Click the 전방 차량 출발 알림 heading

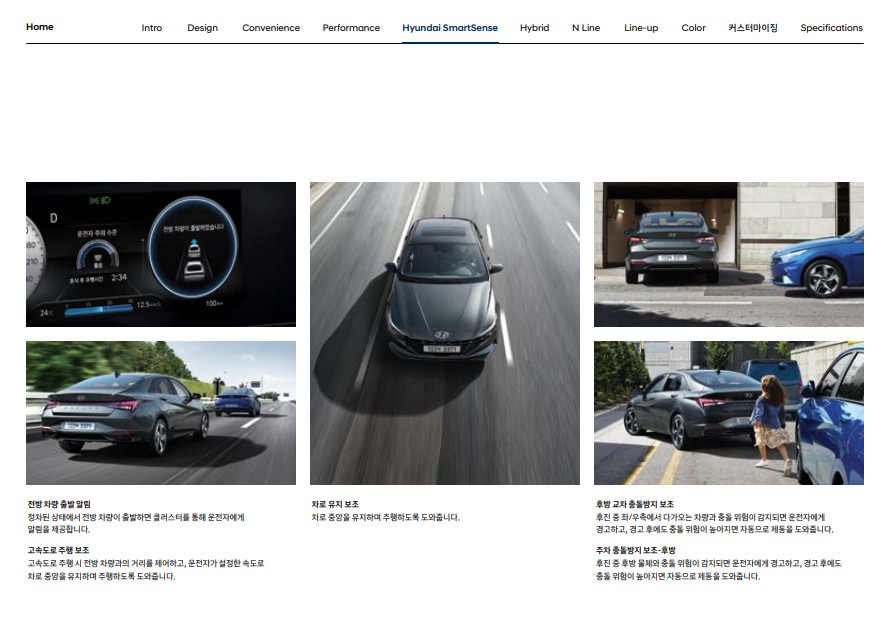pos(59,504)
